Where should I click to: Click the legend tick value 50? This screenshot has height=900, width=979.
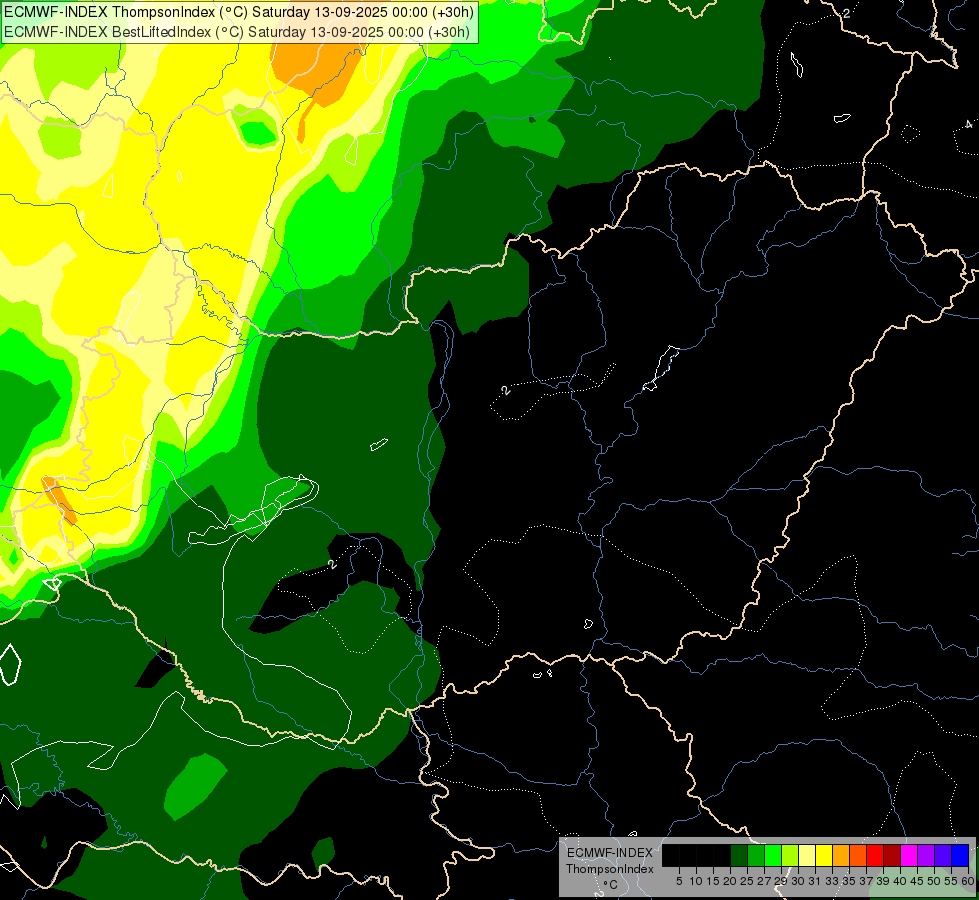[934, 881]
